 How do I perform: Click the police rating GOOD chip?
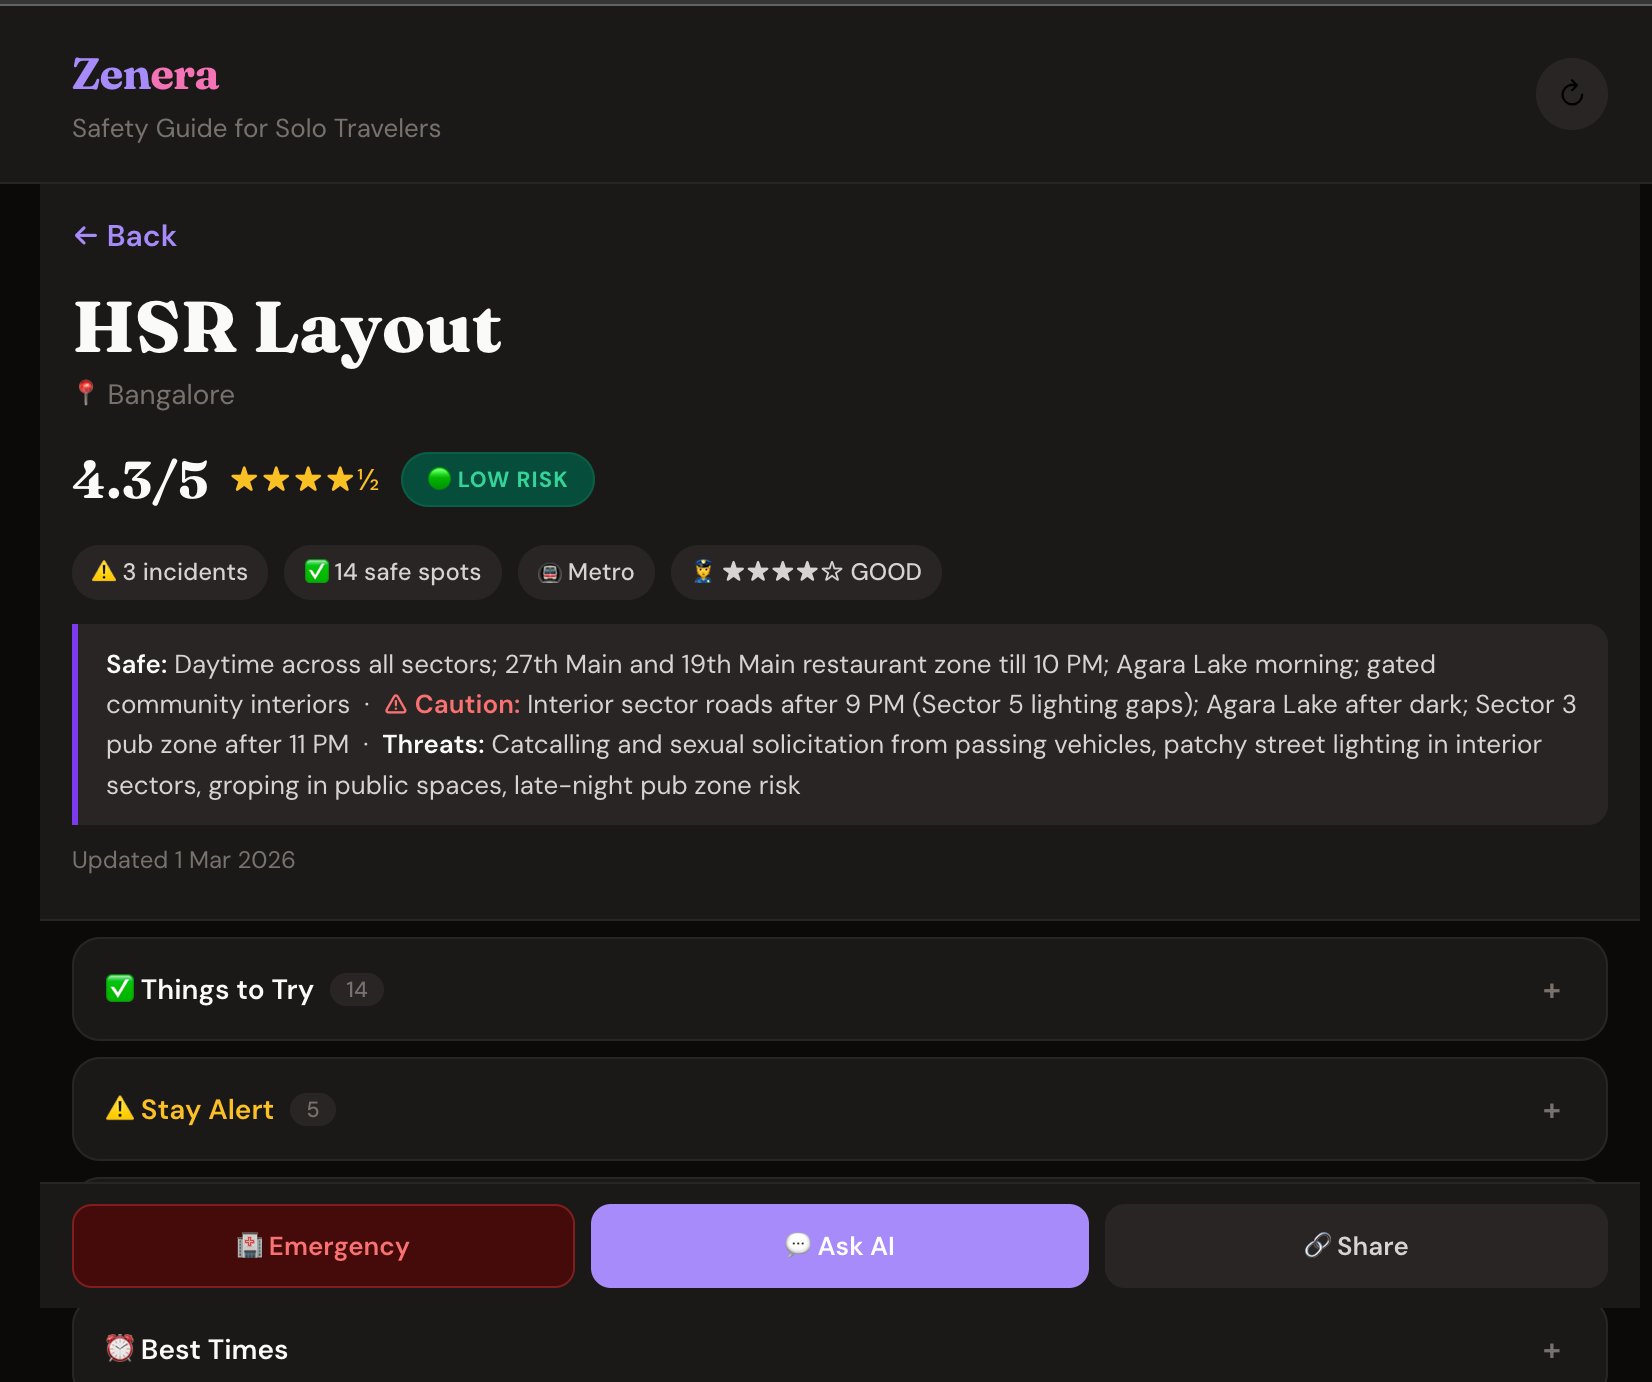click(x=806, y=572)
